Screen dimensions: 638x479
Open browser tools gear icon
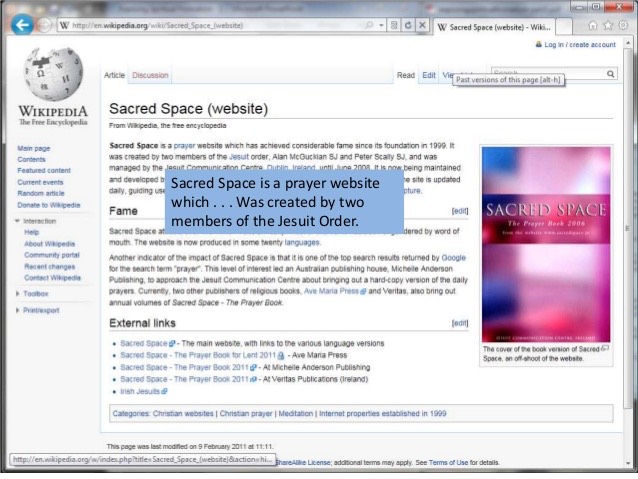623,25
